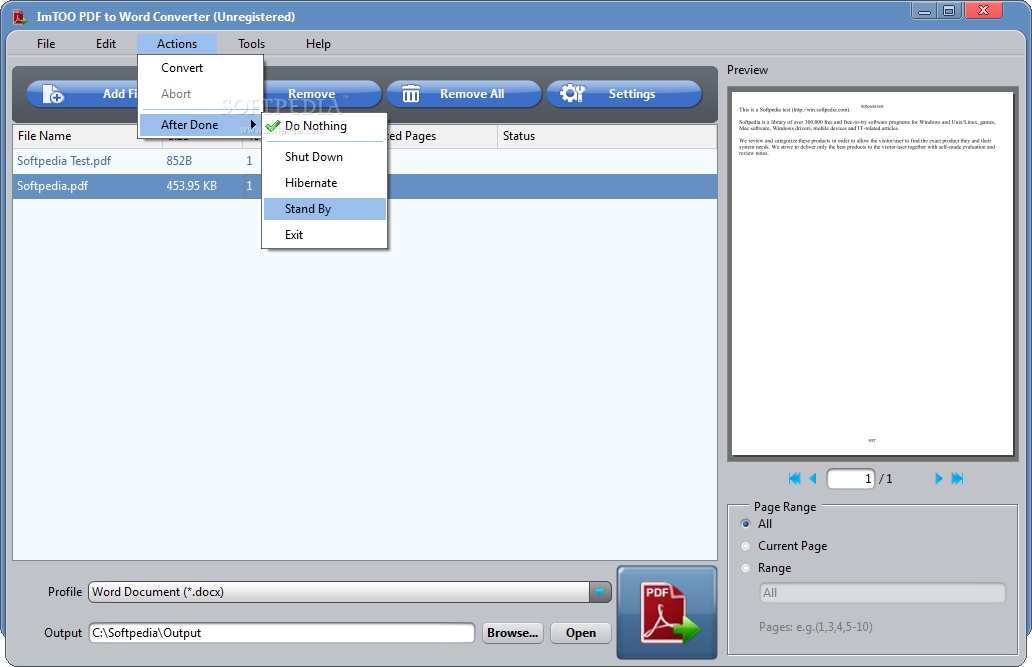Select the Softpedia Test.pdf row
The height and width of the screenshot is (667, 1032).
[x=365, y=161]
